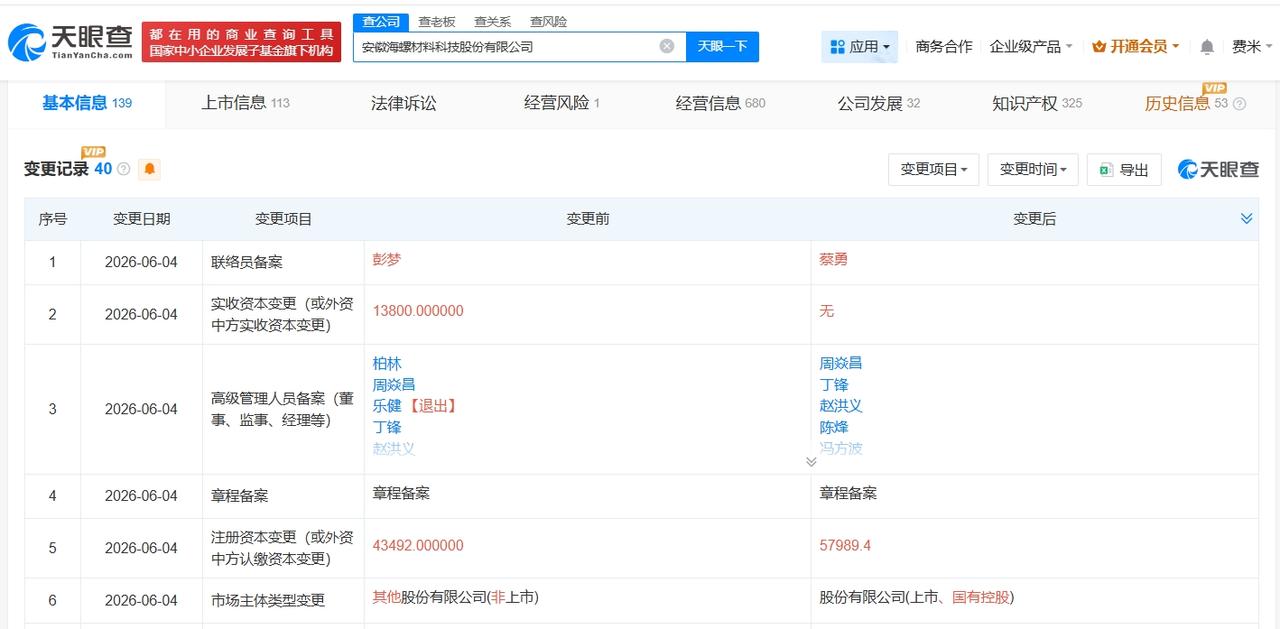
Task: Switch to the 查风险 search tab
Action: point(548,21)
